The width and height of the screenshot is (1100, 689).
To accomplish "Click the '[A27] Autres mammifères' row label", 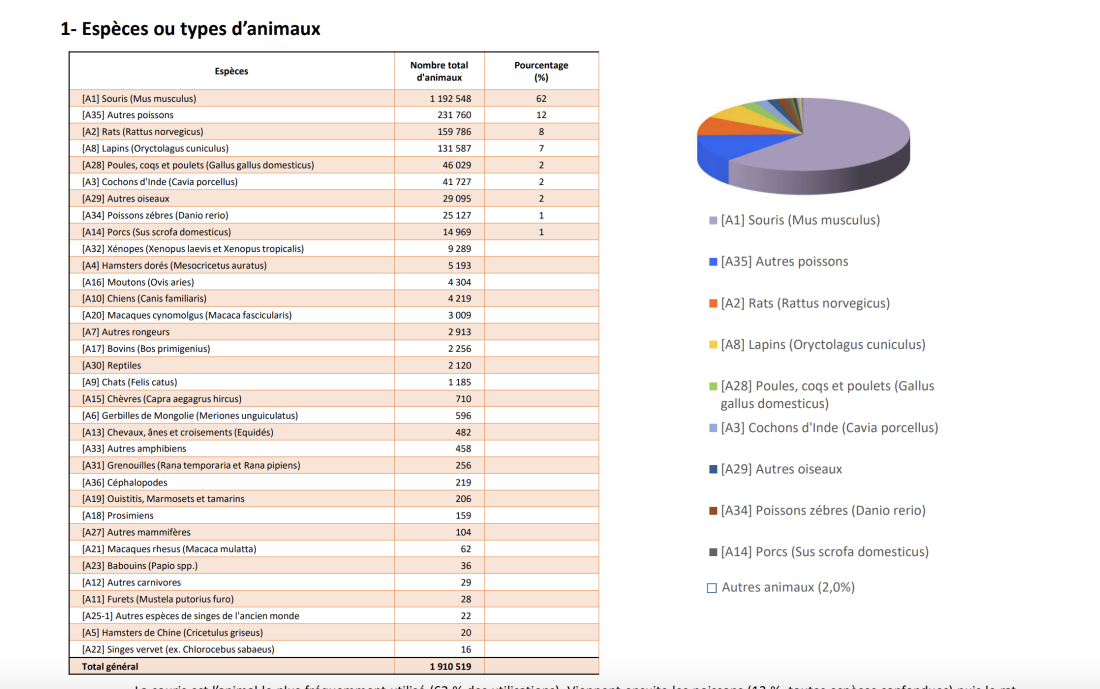I will click(136, 533).
